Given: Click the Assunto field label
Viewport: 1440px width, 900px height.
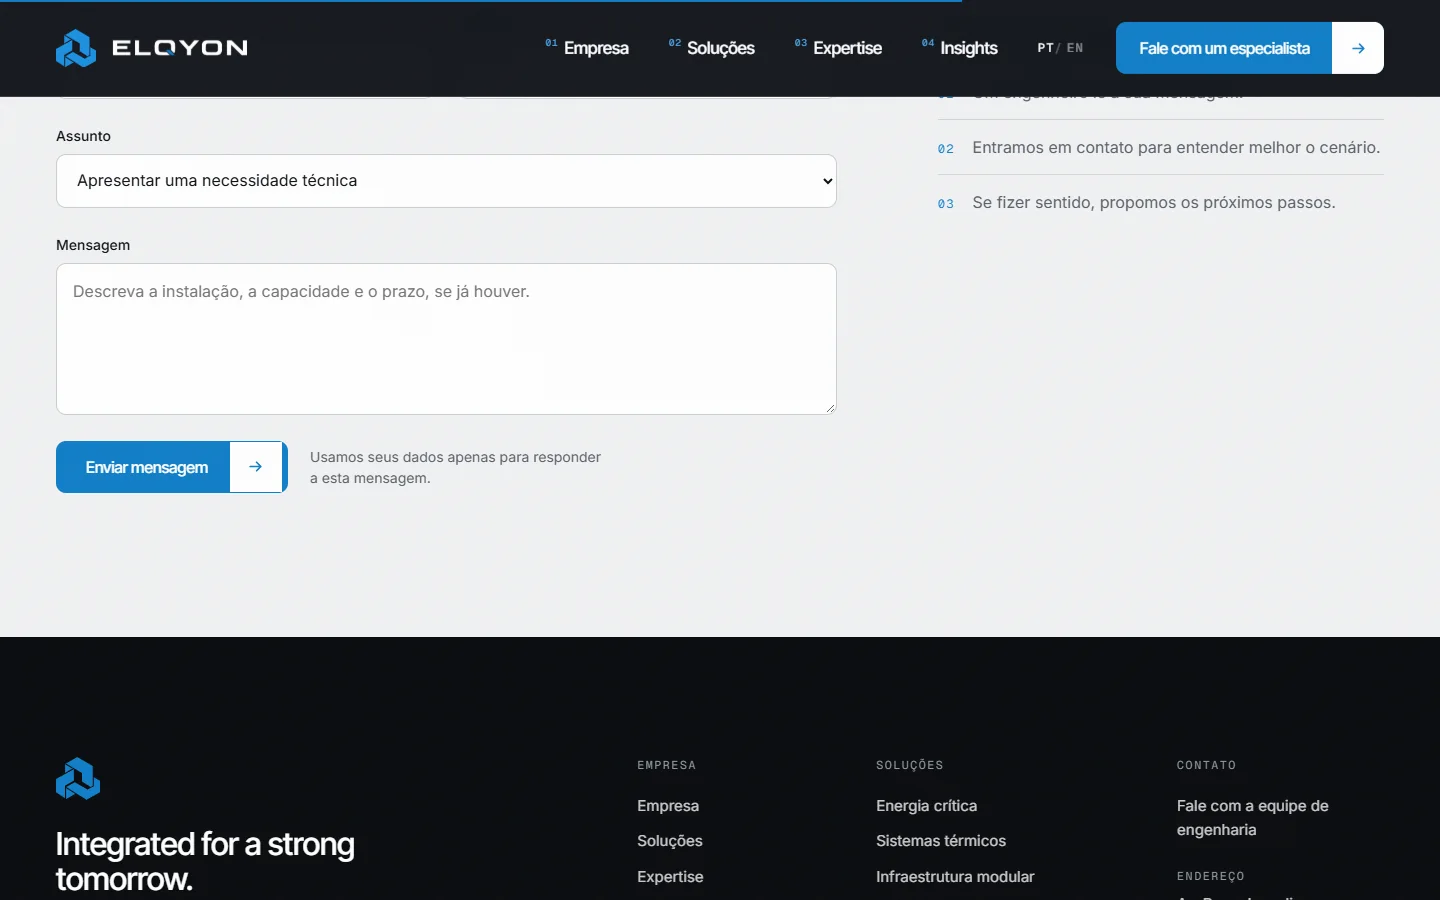Looking at the screenshot, I should click(x=84, y=136).
